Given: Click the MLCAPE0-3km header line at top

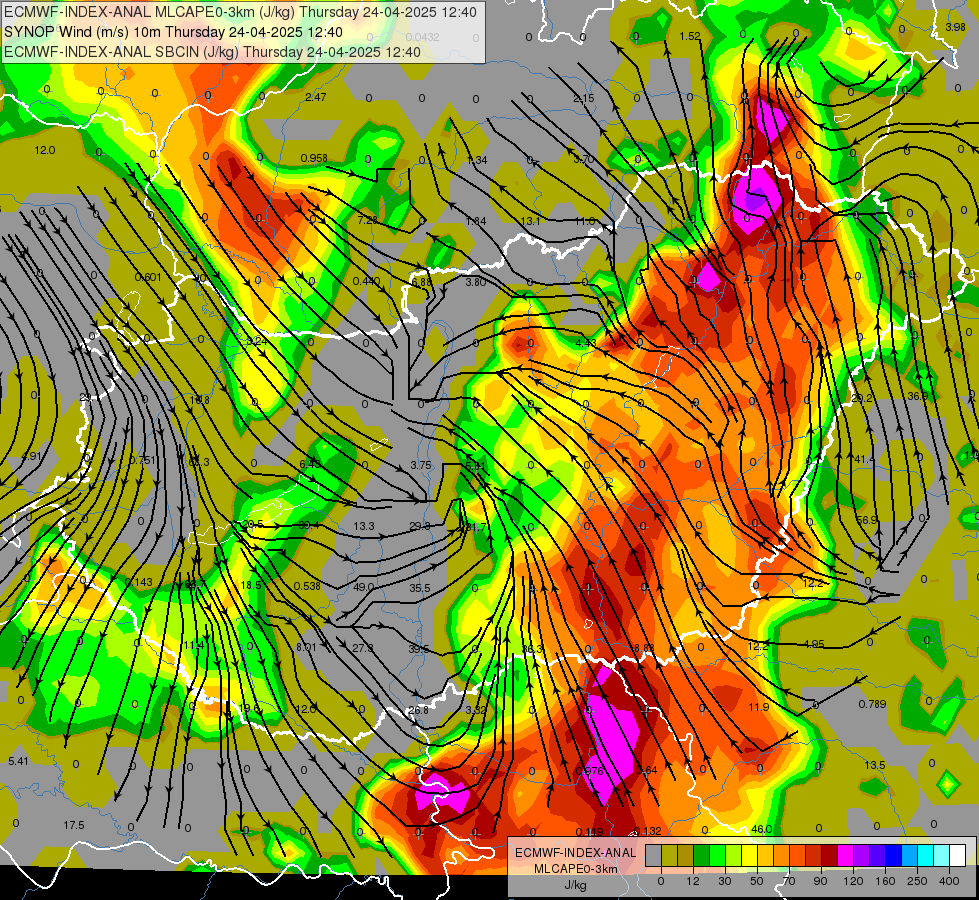Looking at the screenshot, I should click(x=240, y=12).
